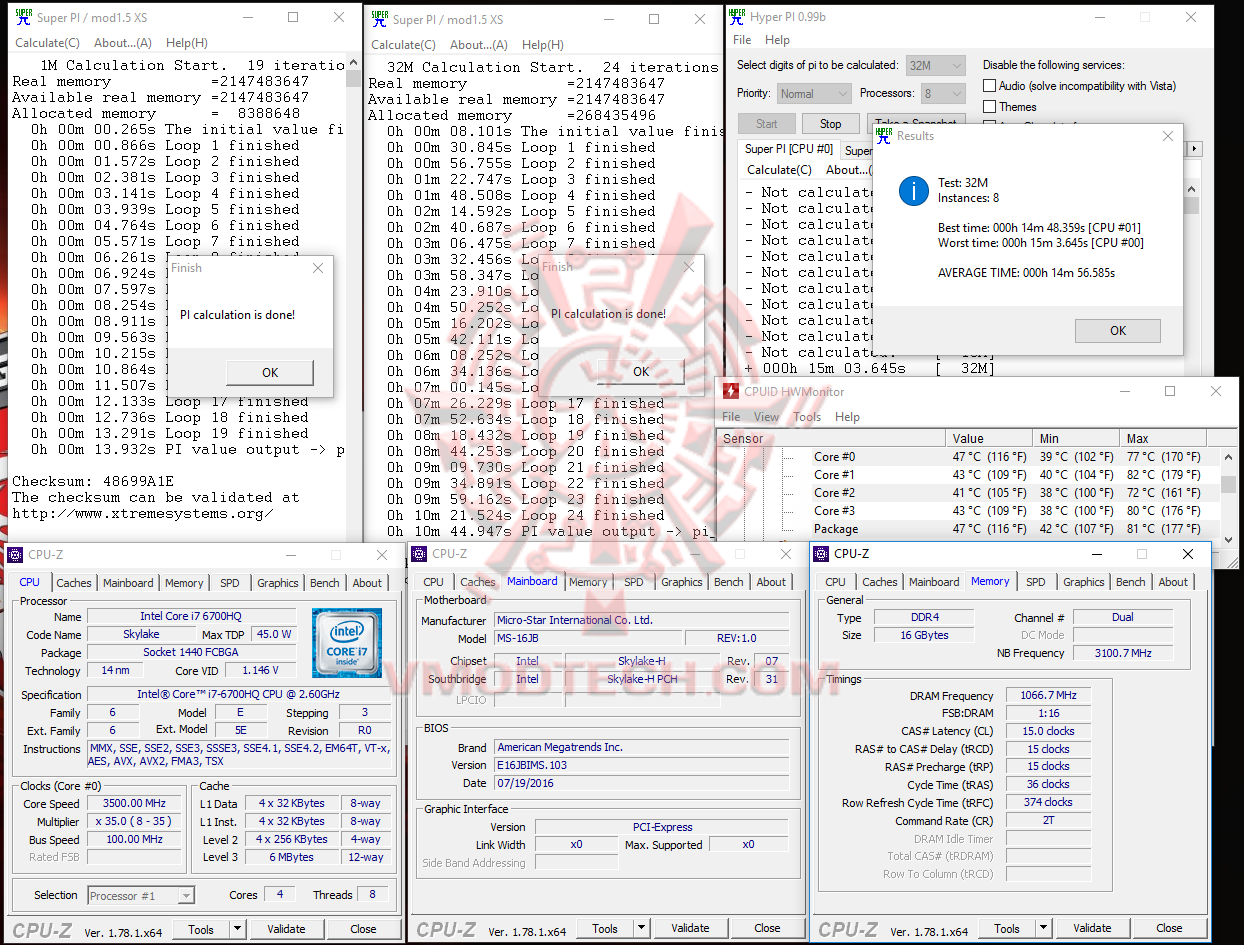1244x945 pixels.
Task: Open Calculate(C) menu in the 1M Super PI window
Action: (x=47, y=43)
